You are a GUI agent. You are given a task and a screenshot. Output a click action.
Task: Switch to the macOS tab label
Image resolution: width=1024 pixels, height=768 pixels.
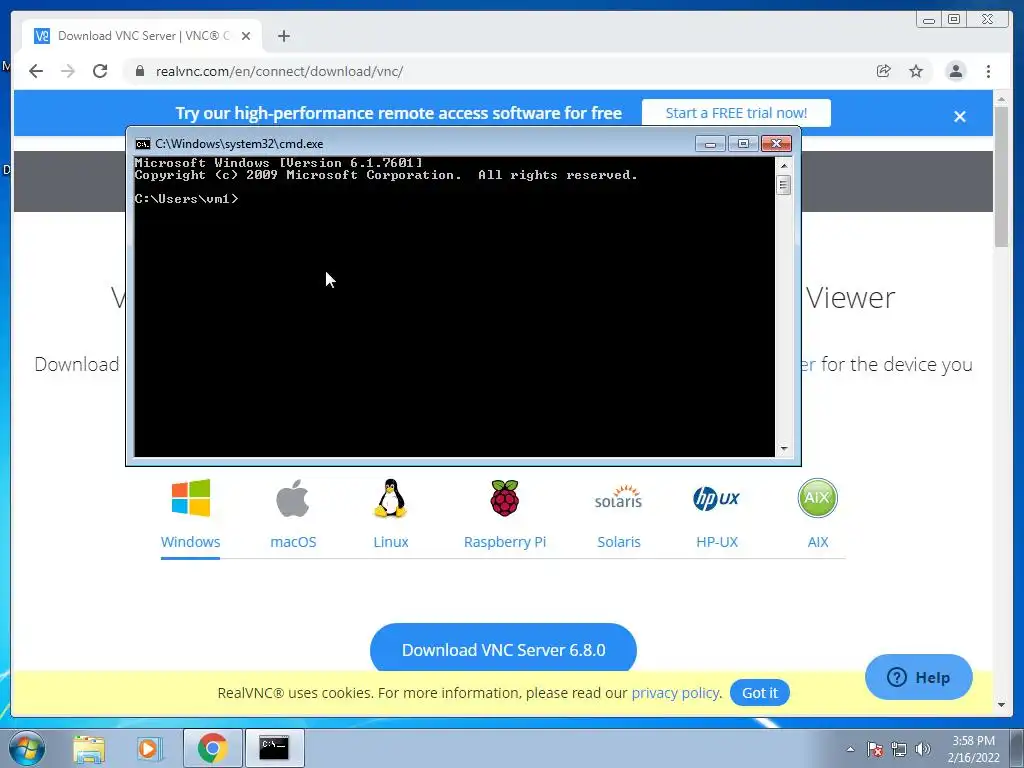293,542
